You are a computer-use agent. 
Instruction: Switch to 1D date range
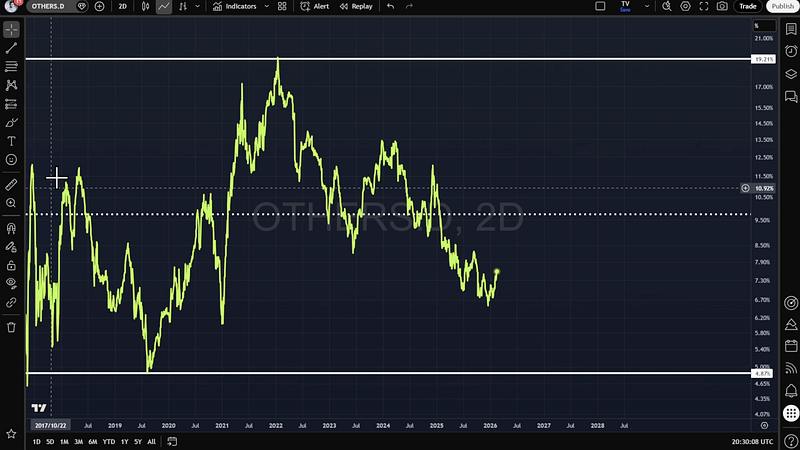[36, 442]
